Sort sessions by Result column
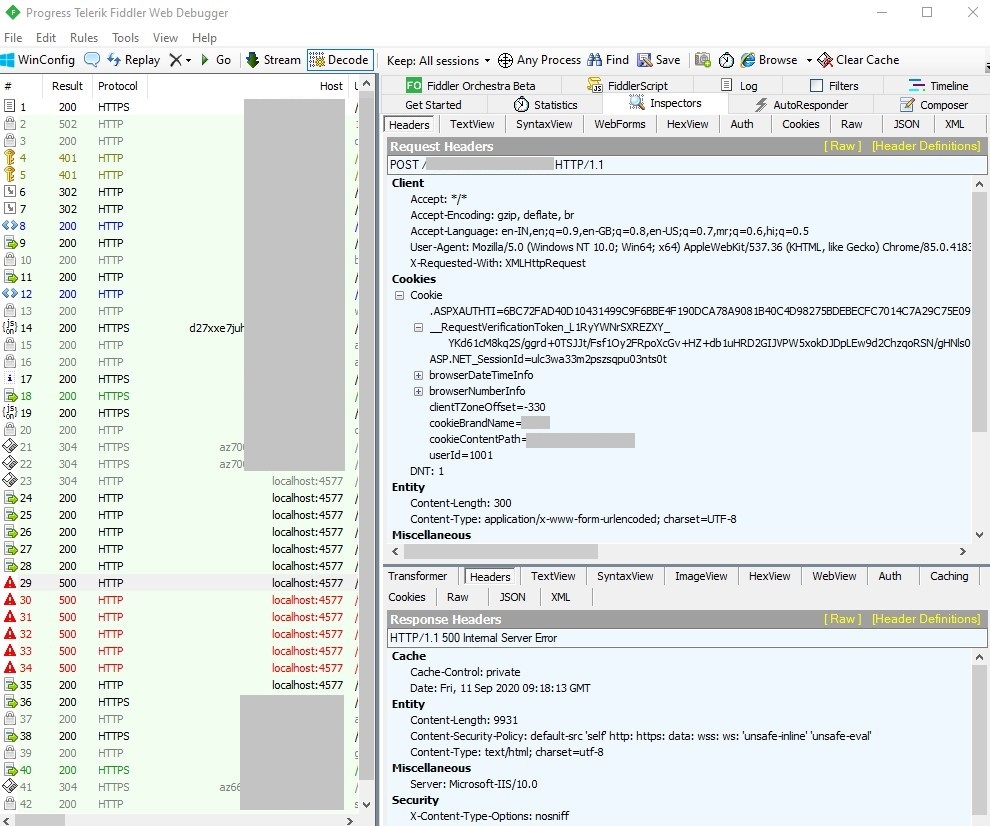The height and width of the screenshot is (826, 990). tap(67, 86)
